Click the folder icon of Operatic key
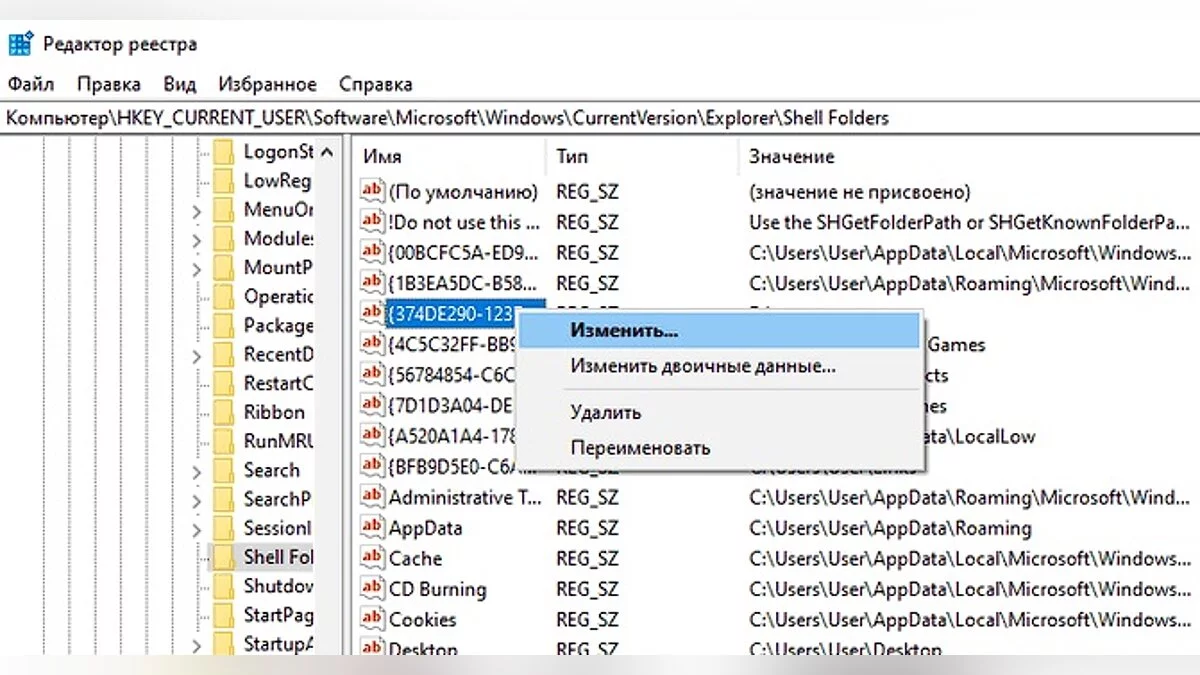Viewport: 1200px width, 675px height. (x=223, y=297)
